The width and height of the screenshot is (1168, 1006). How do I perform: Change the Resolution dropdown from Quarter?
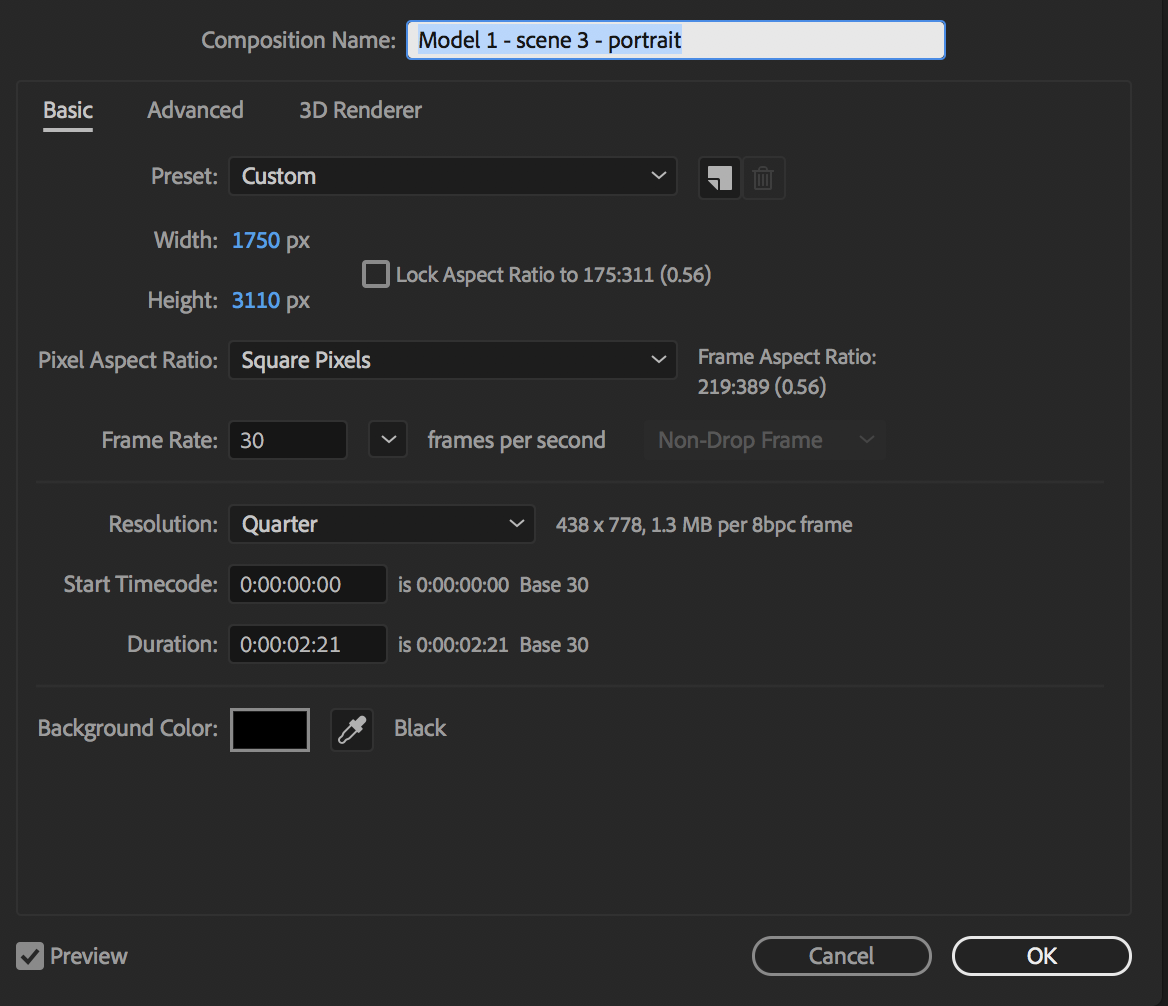(381, 524)
